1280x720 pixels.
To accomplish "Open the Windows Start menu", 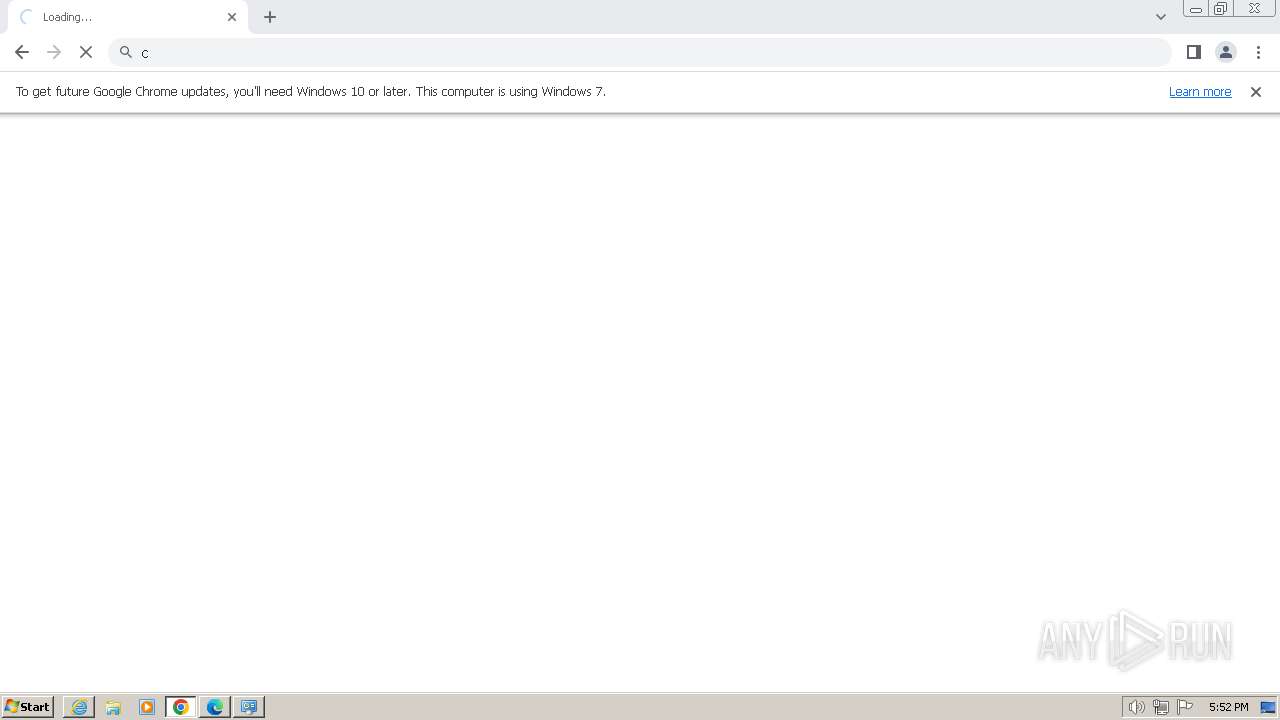I will (28, 706).
